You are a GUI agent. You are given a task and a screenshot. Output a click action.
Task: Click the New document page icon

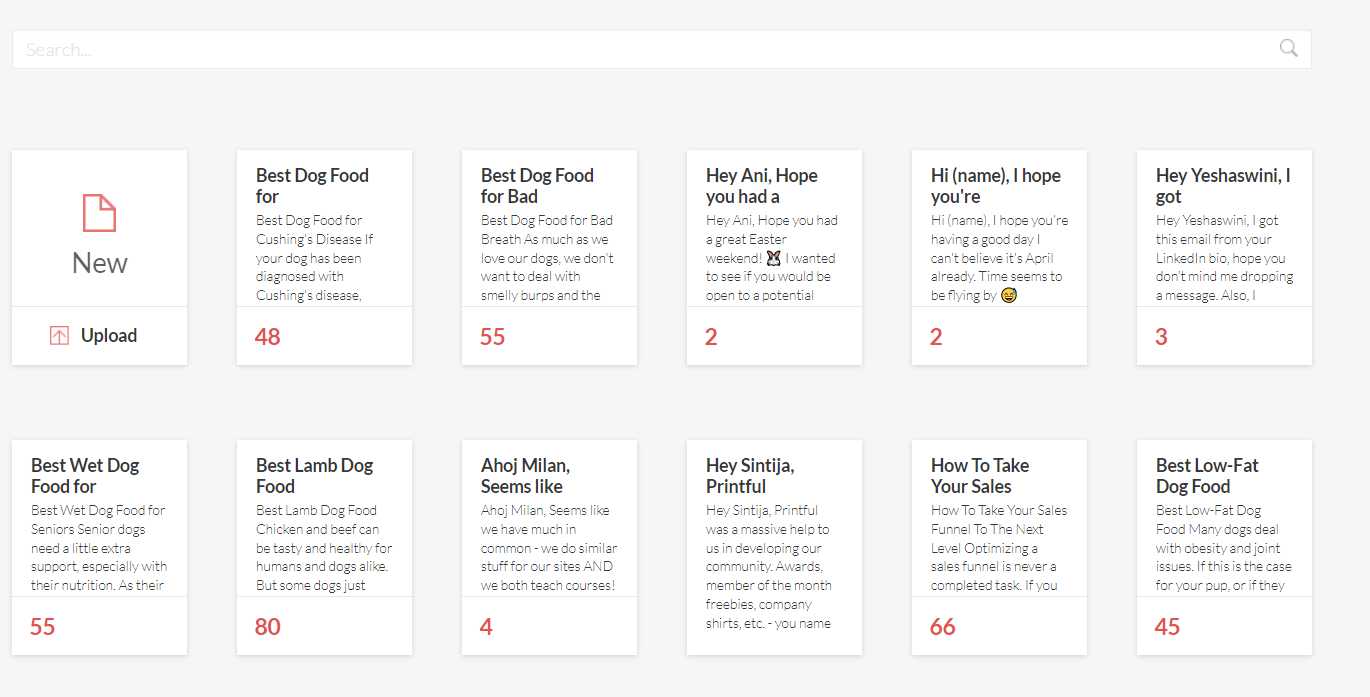[99, 213]
